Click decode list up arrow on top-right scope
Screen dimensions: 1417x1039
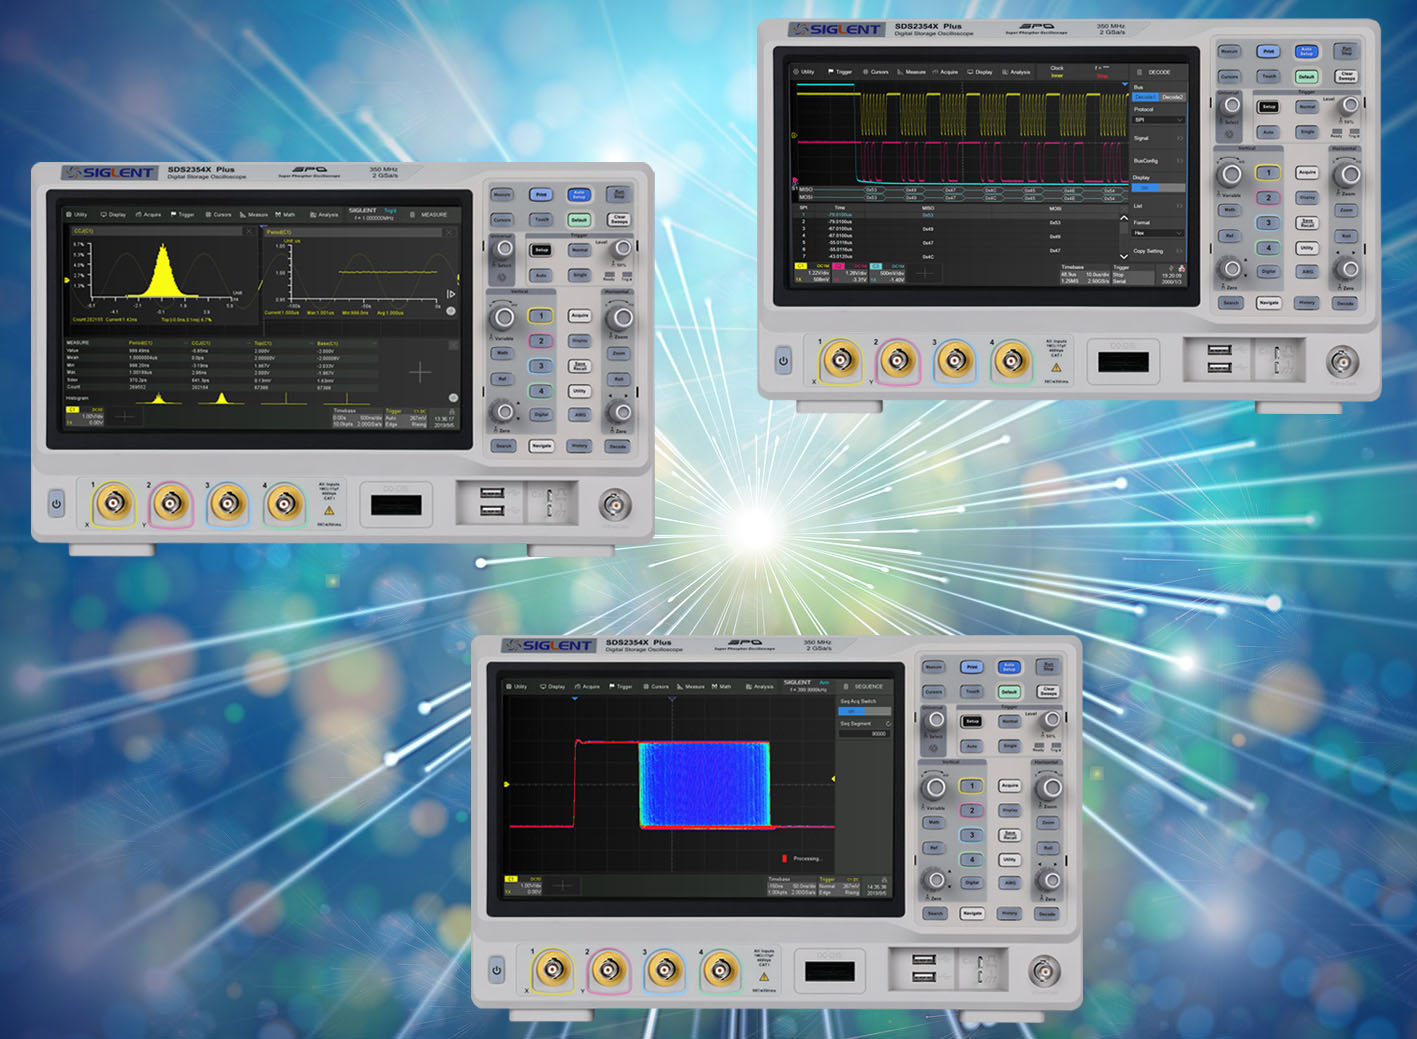1124,218
